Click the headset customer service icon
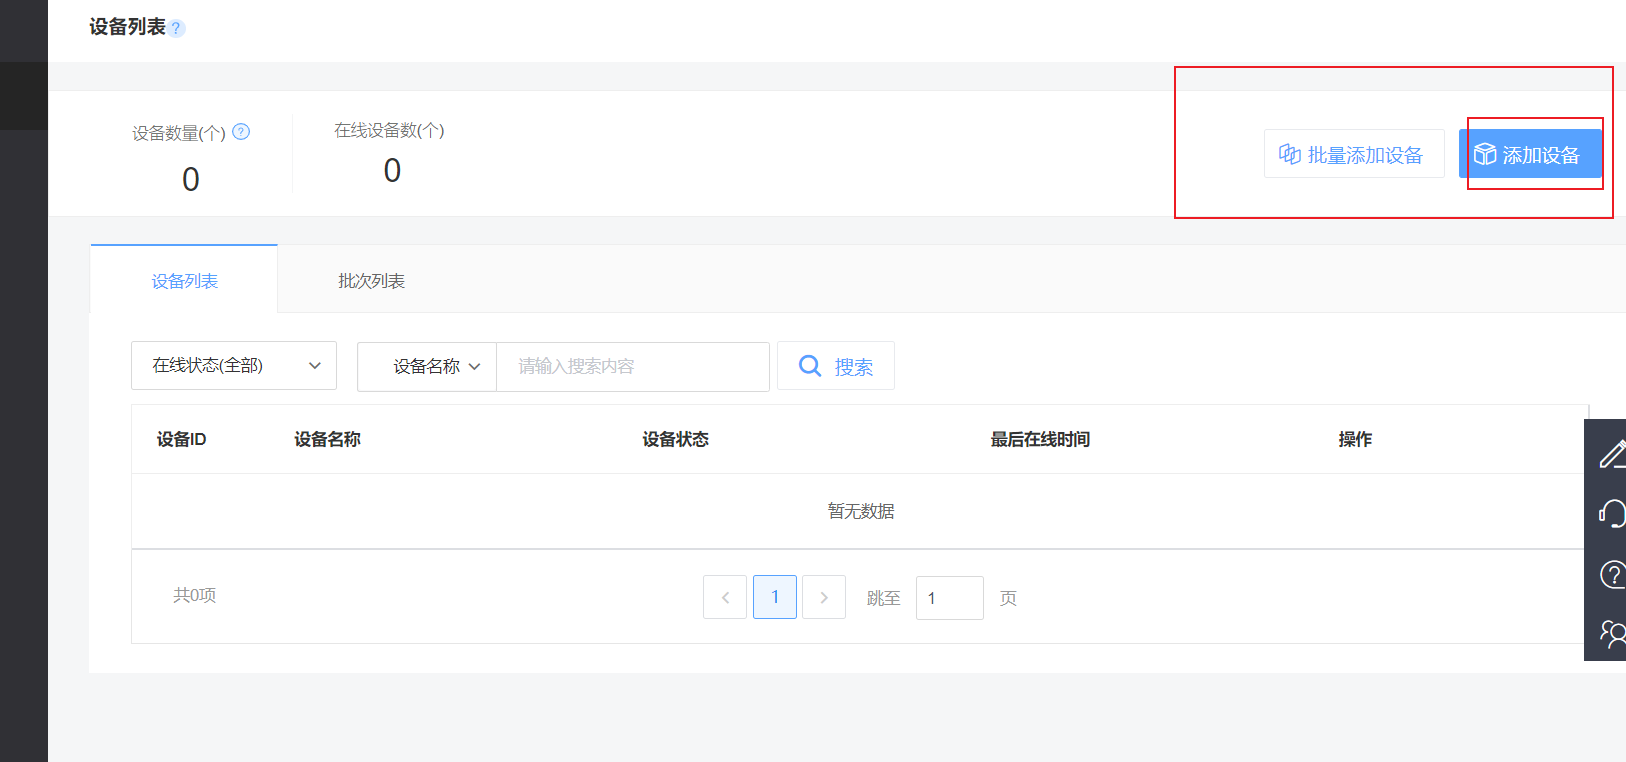Image resolution: width=1626 pixels, height=762 pixels. (x=1611, y=514)
